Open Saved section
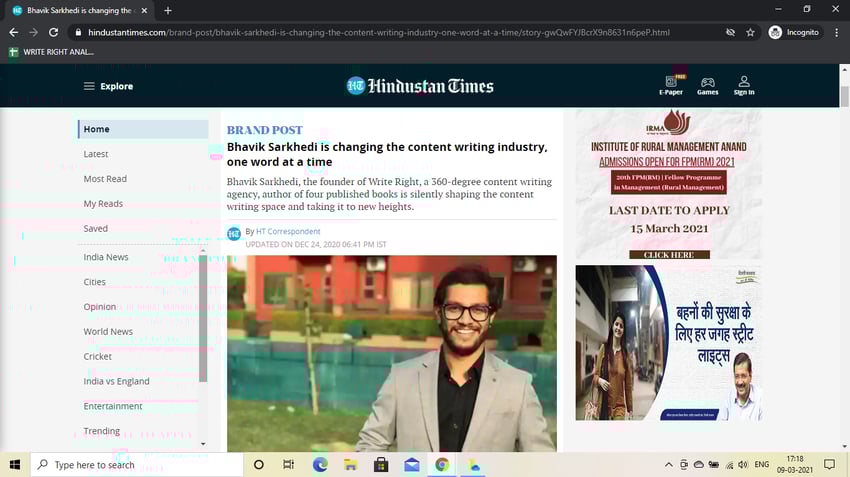 [95, 229]
